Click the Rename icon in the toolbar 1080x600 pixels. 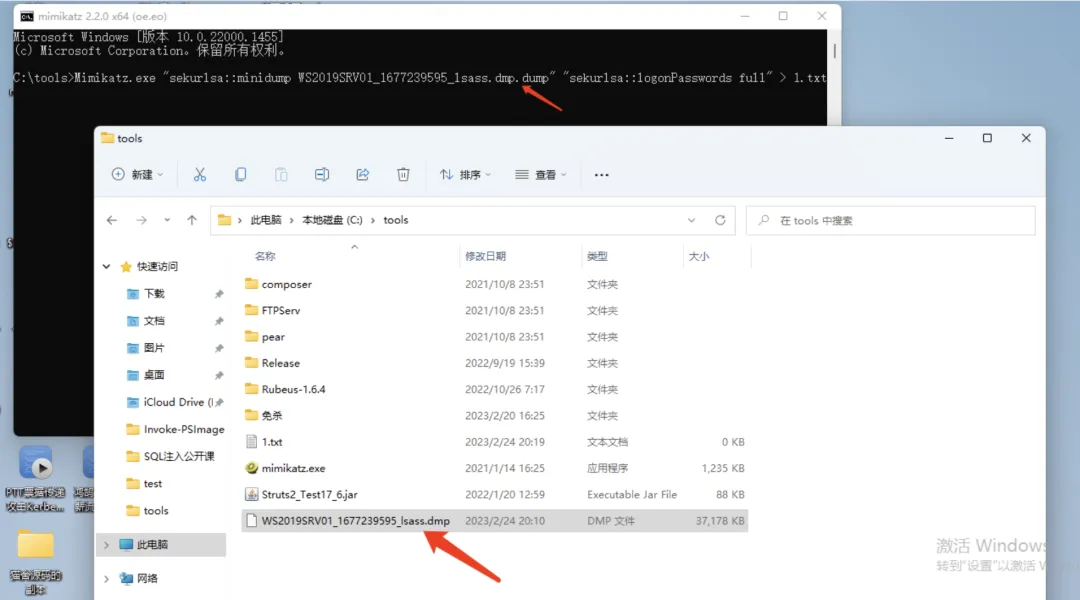click(x=321, y=174)
